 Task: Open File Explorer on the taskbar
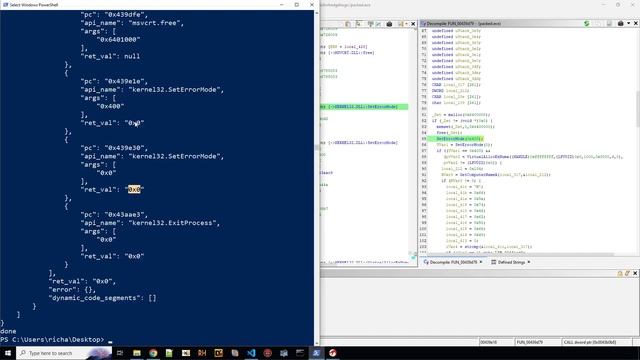137,353
